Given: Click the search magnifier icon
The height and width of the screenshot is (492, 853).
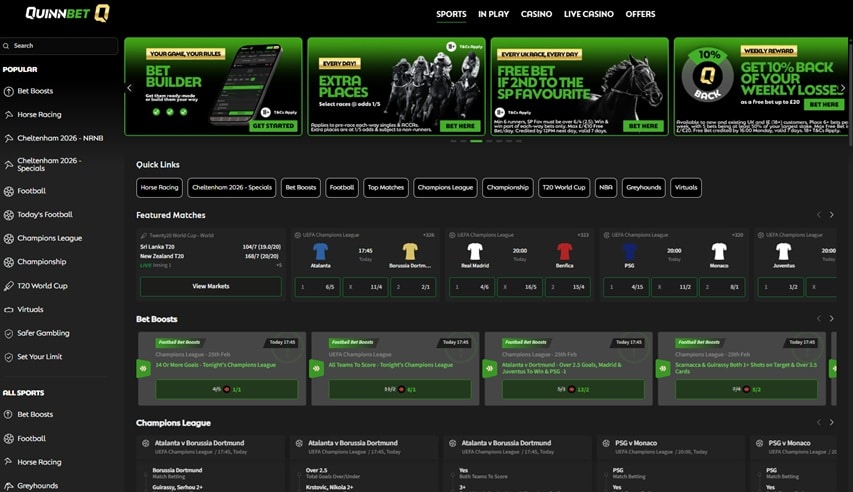Looking at the screenshot, I should [x=6, y=46].
